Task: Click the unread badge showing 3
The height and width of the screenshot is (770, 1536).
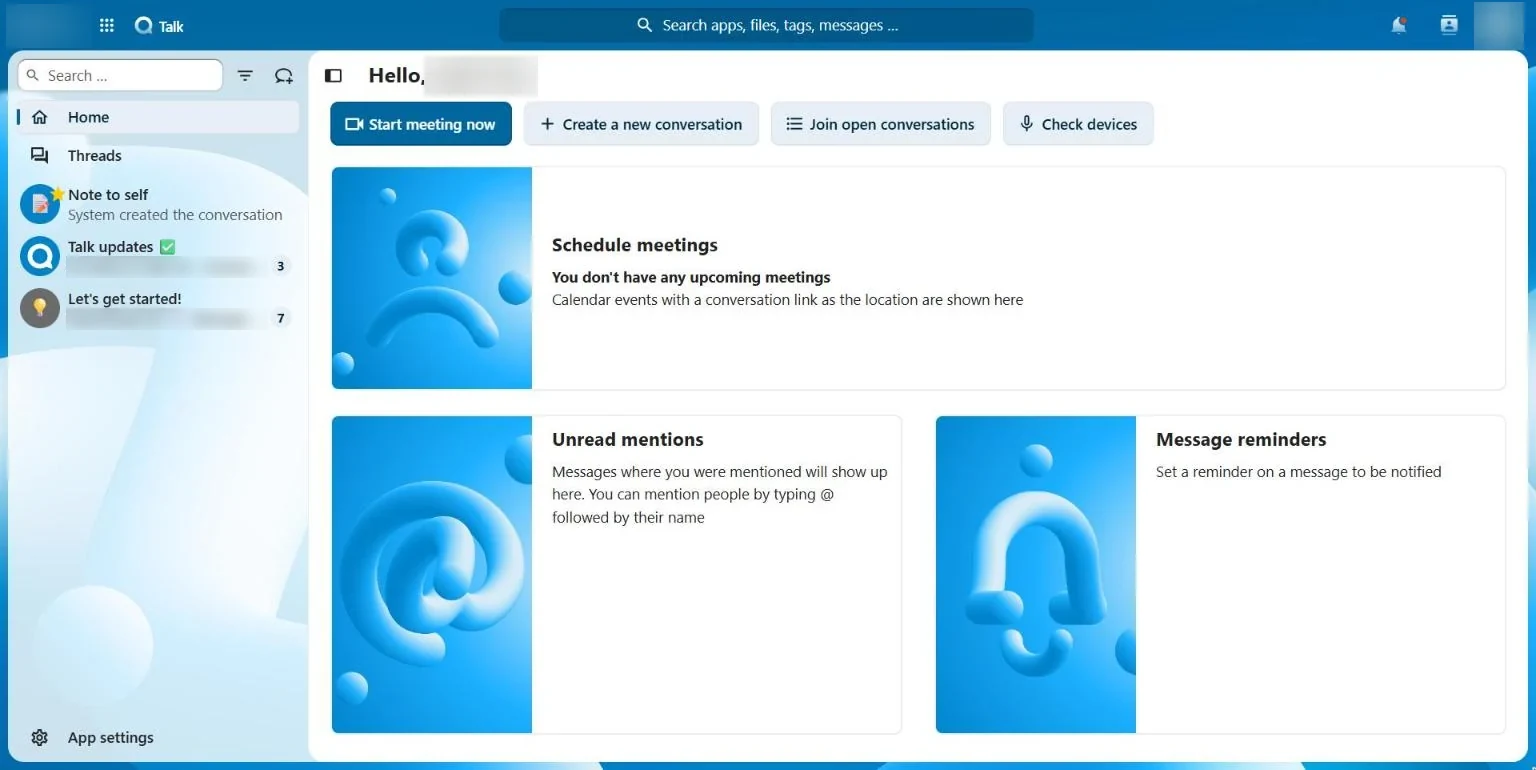Action: (x=281, y=266)
